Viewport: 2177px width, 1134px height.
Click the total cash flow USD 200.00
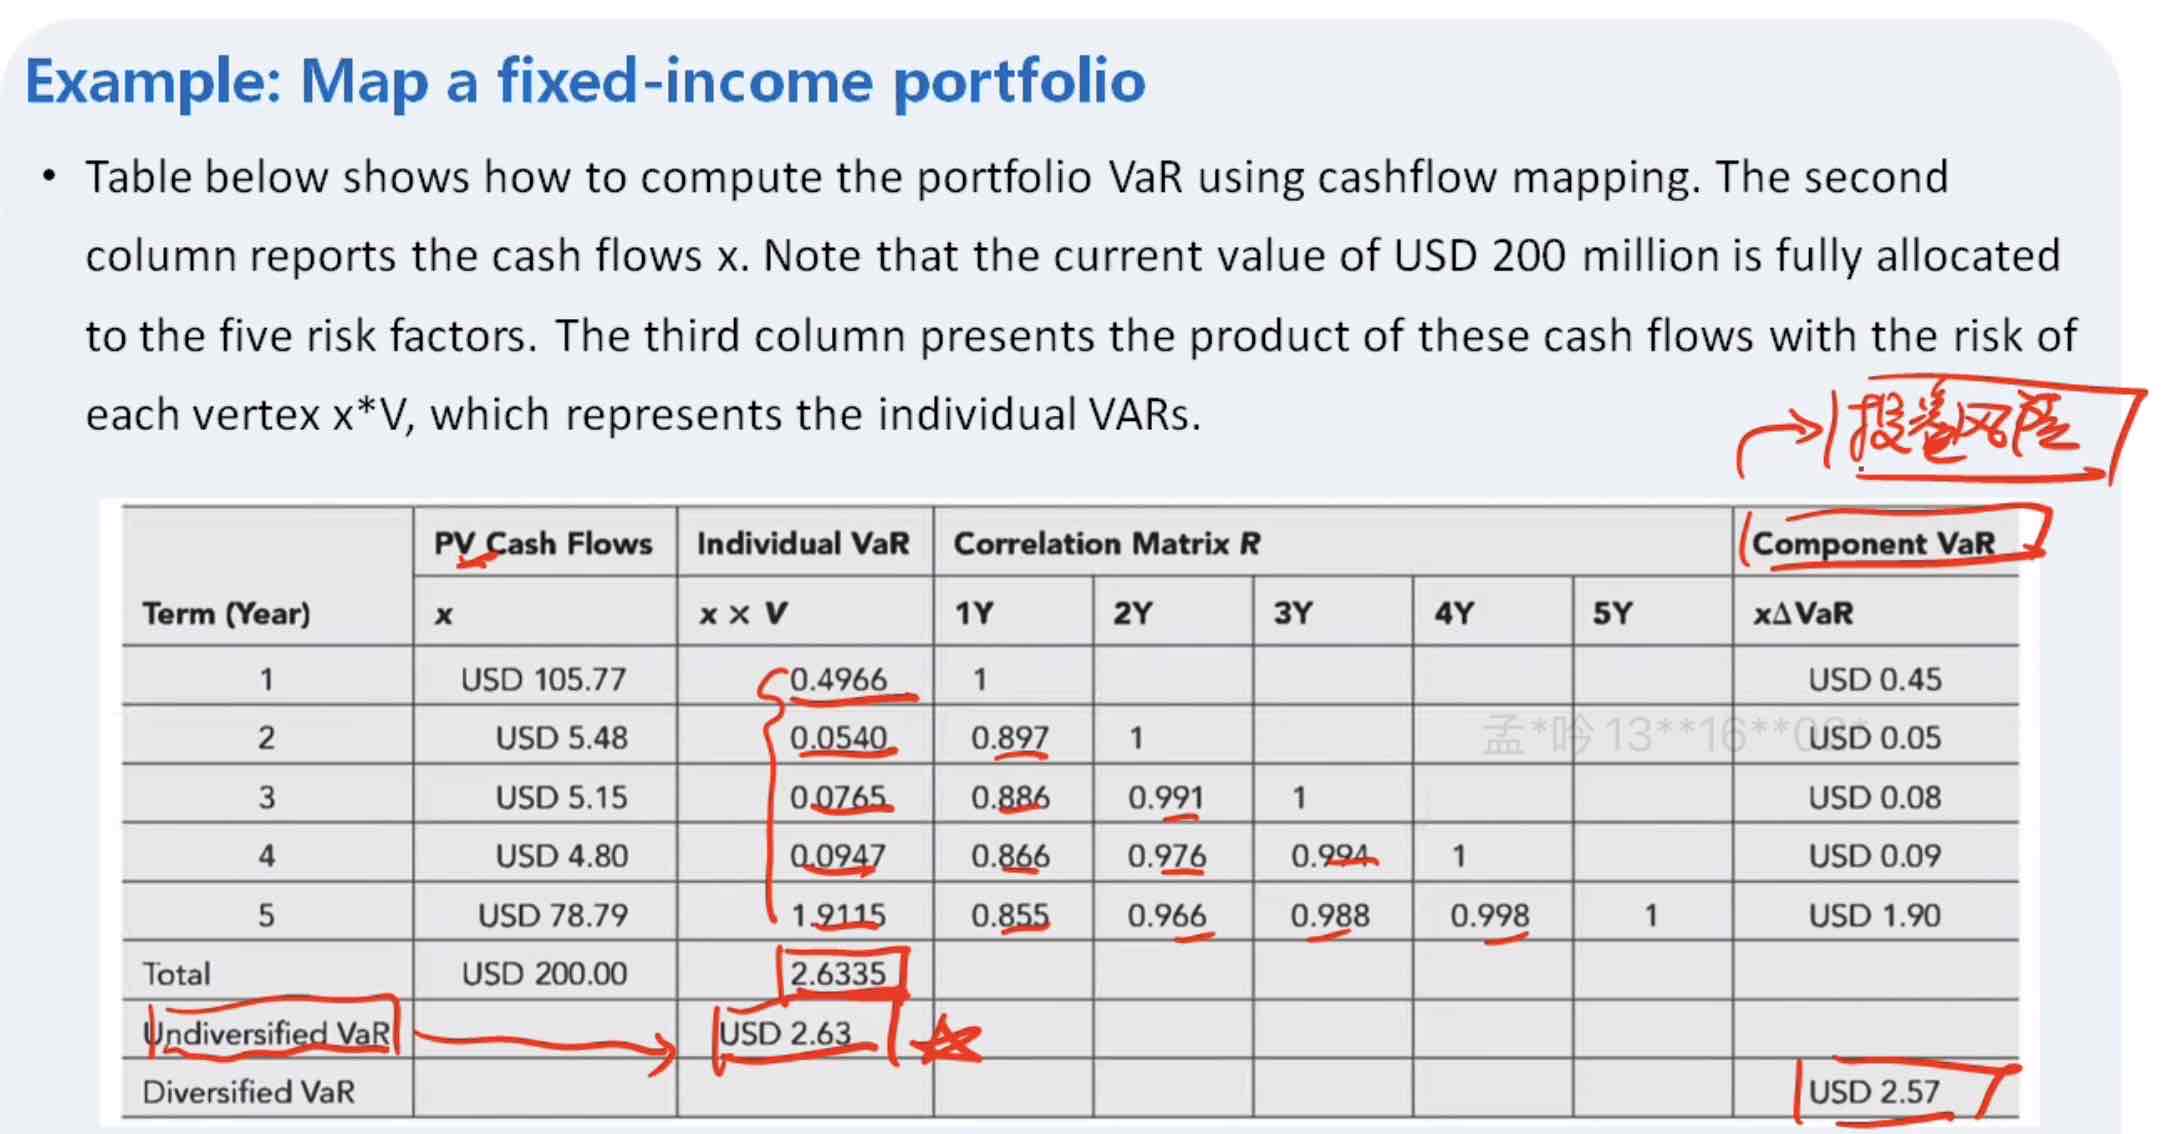[544, 973]
